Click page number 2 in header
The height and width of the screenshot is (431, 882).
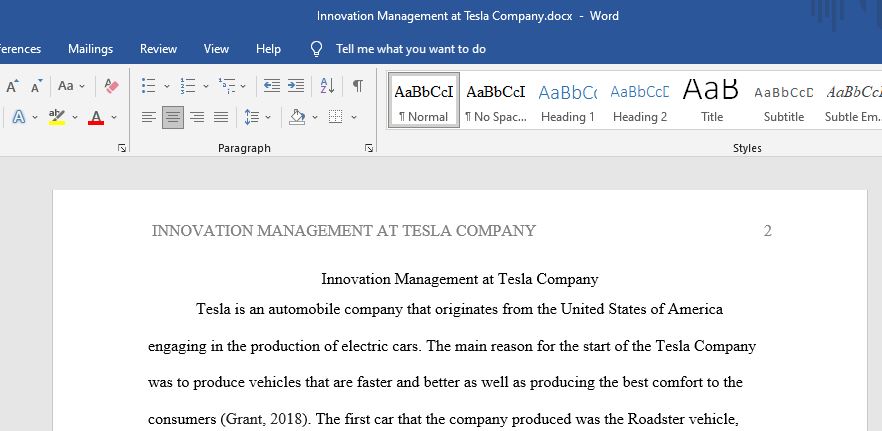point(768,231)
